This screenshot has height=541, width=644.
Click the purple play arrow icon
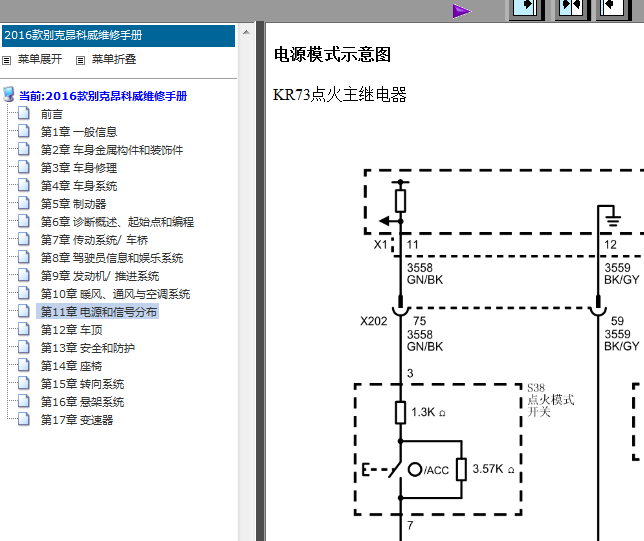(x=462, y=11)
